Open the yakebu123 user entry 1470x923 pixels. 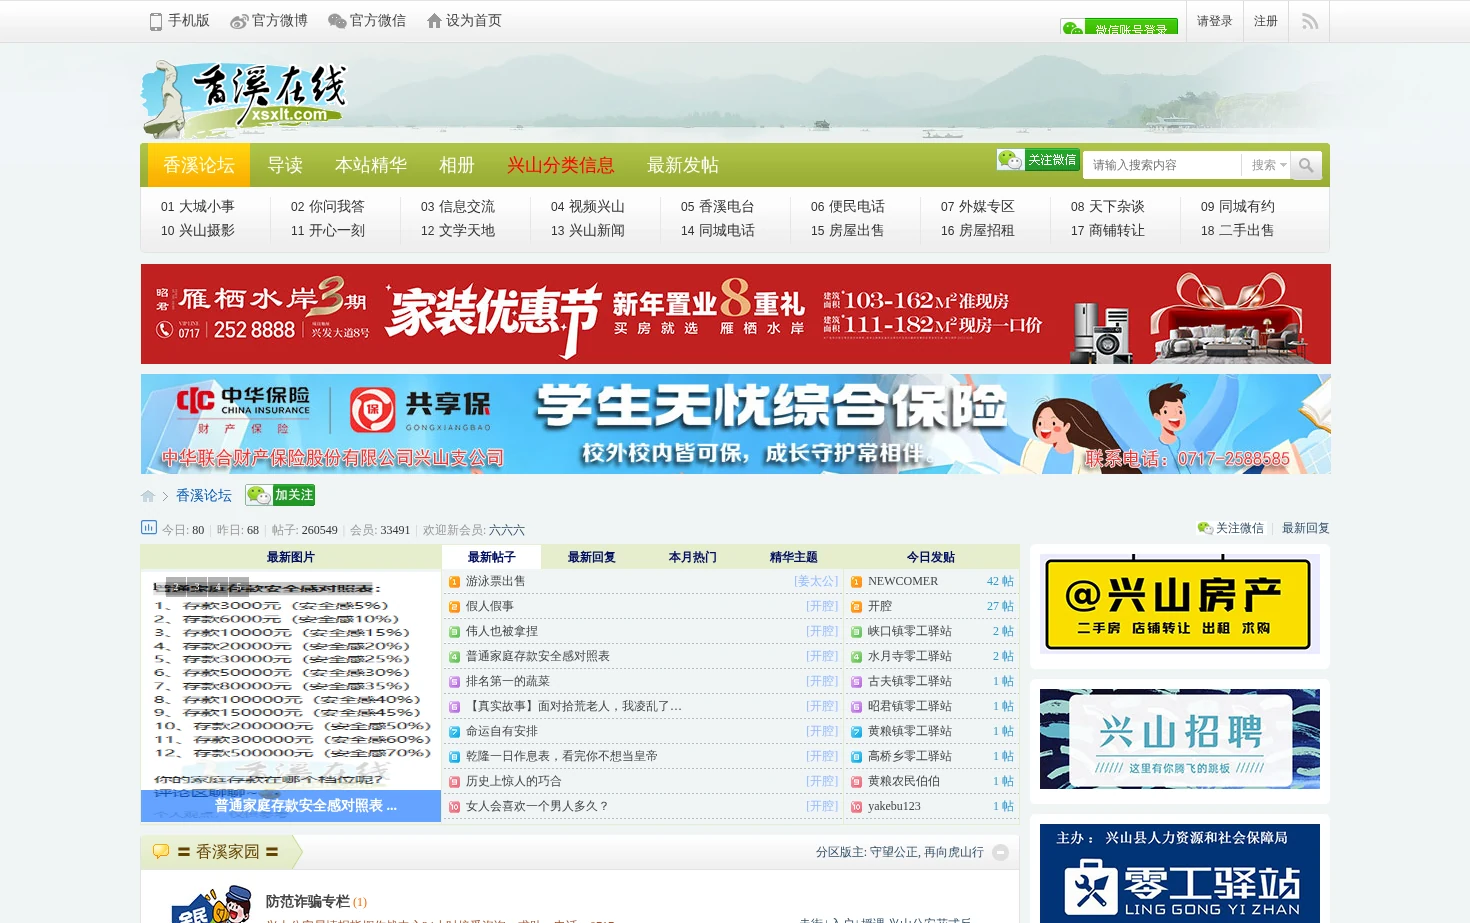(894, 806)
